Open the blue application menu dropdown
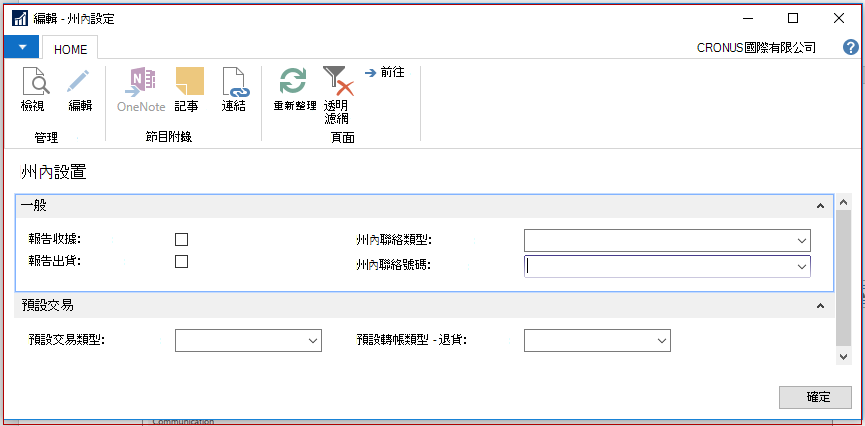This screenshot has height=426, width=865. pyautogui.click(x=22, y=47)
